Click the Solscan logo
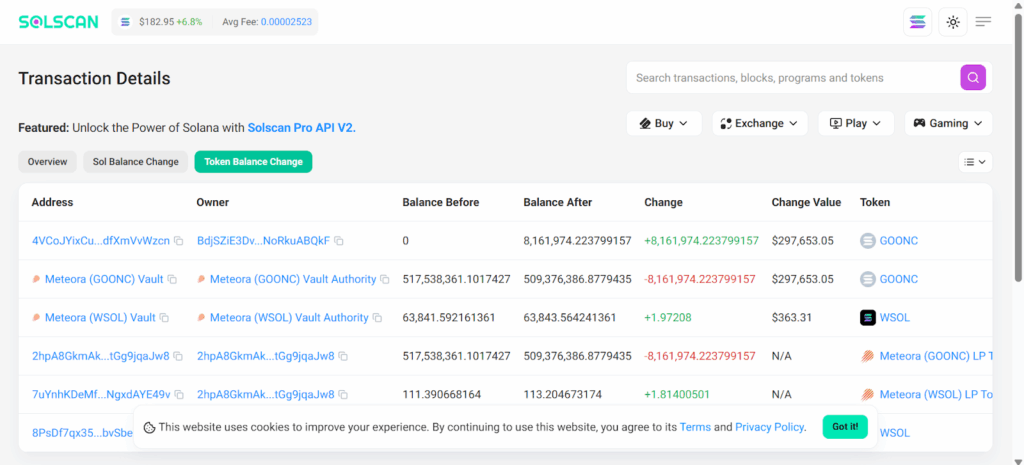Viewport: 1024px width, 465px height. (x=58, y=22)
